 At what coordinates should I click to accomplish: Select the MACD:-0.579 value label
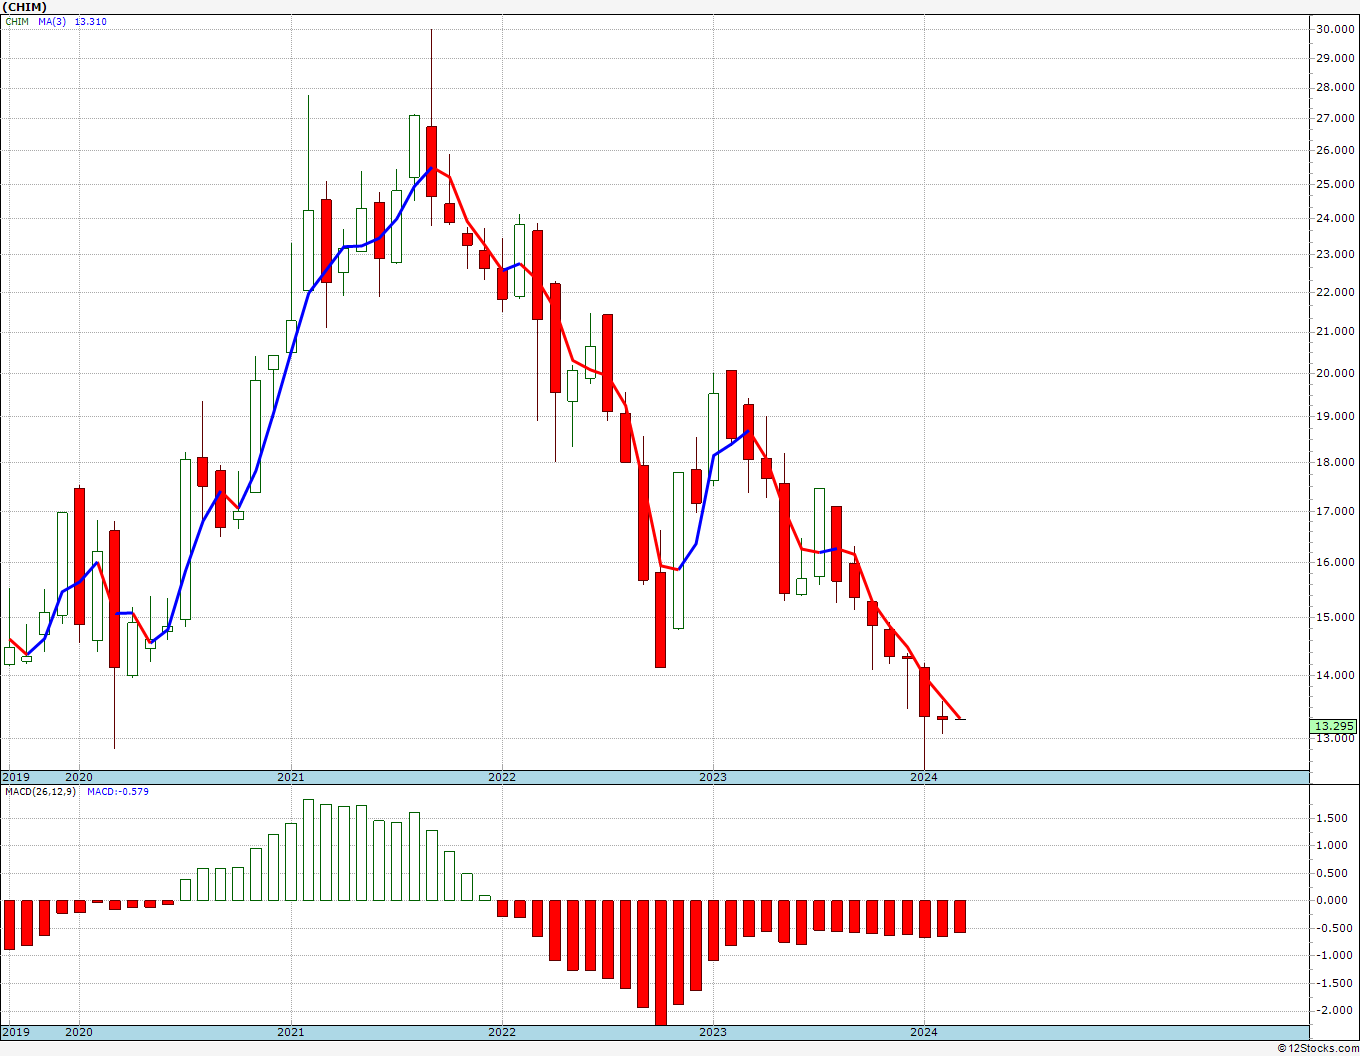coord(118,792)
